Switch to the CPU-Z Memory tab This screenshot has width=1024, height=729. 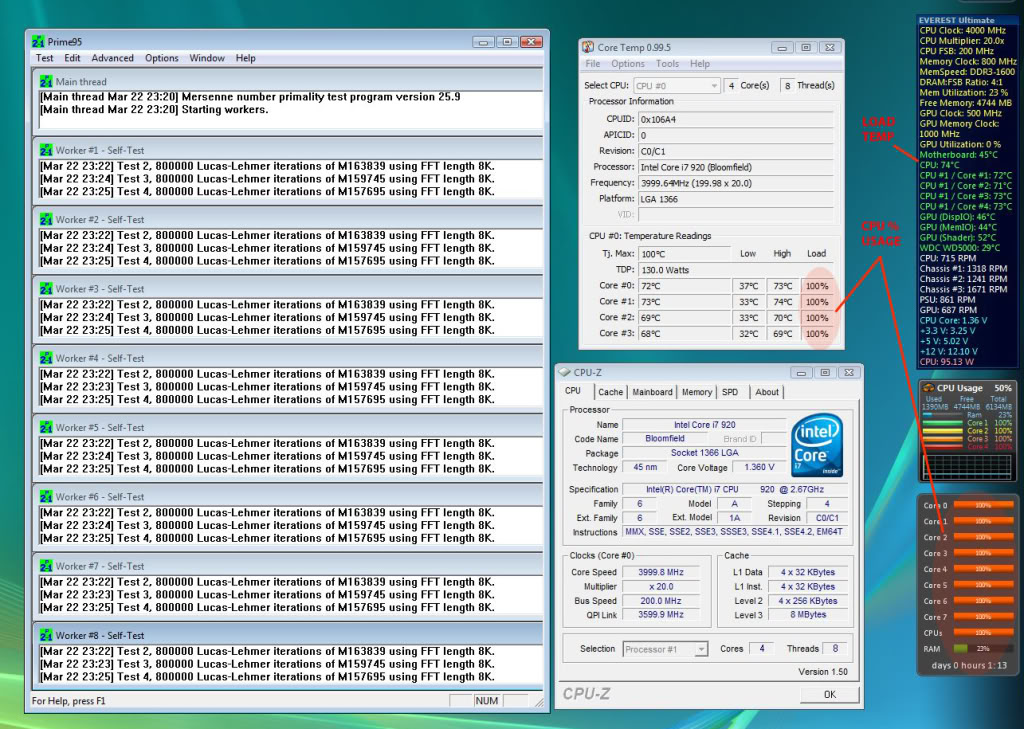pos(697,392)
